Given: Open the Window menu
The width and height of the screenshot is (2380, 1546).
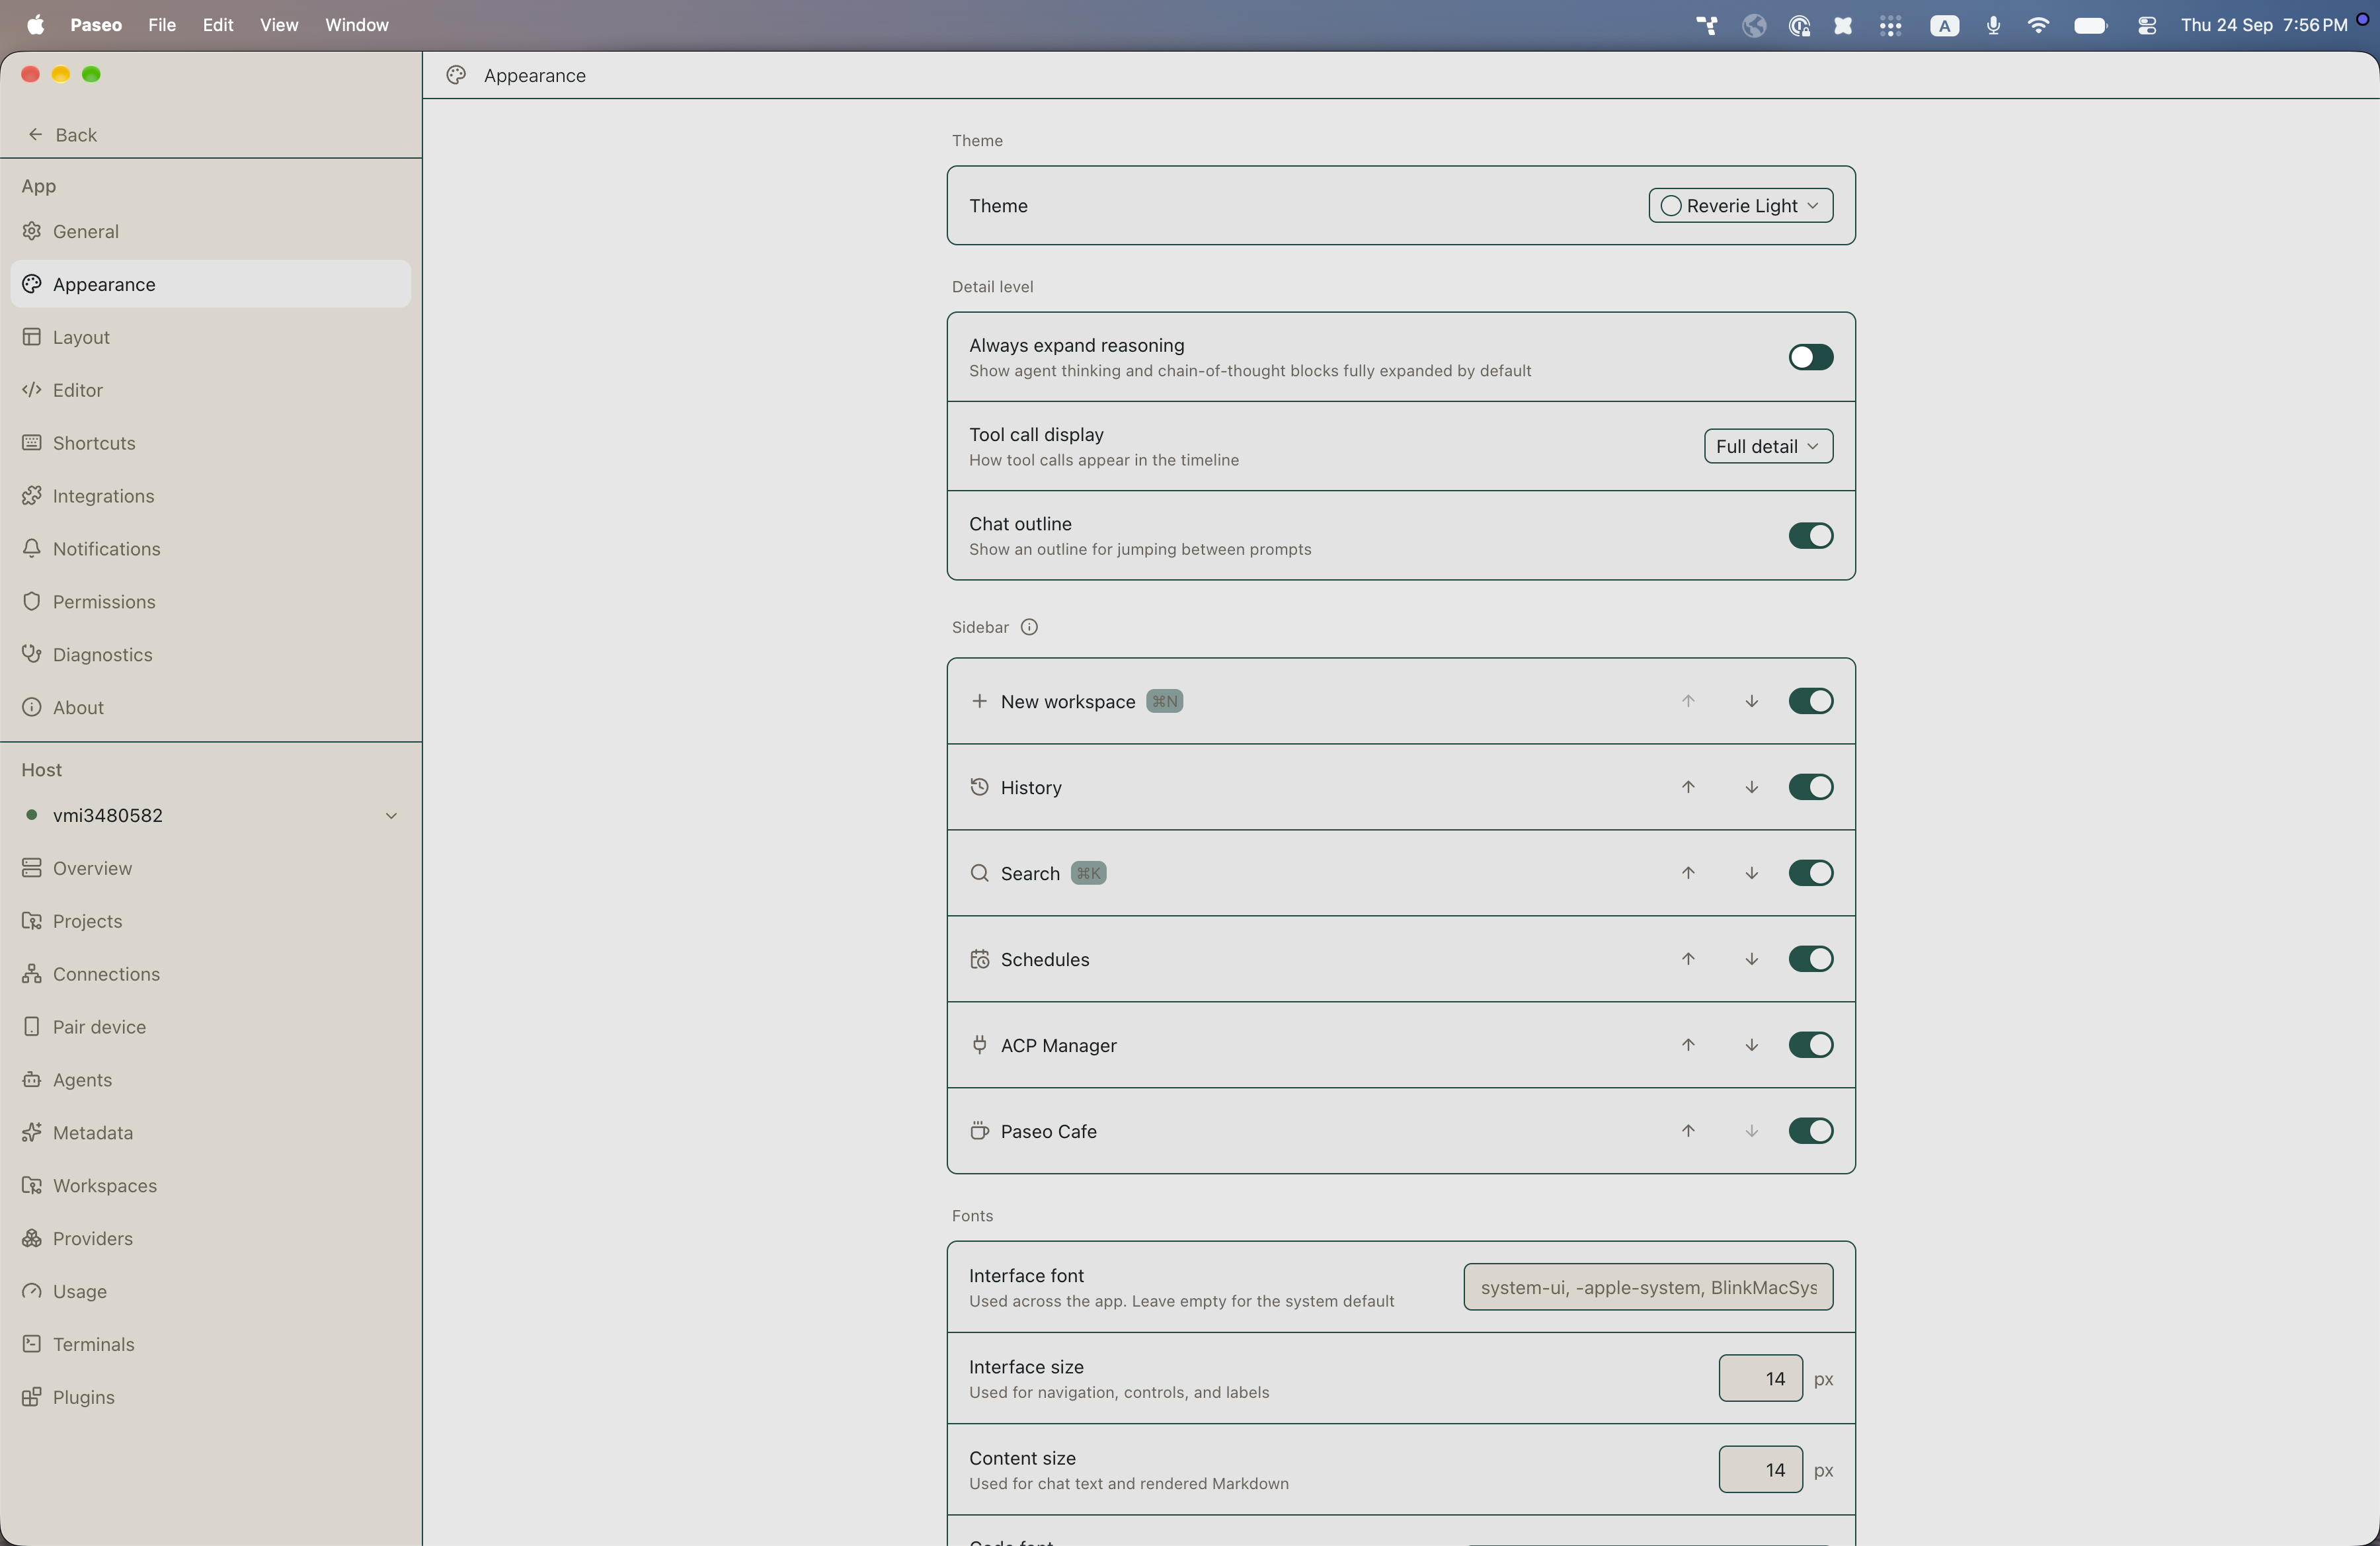Looking at the screenshot, I should (x=357, y=25).
